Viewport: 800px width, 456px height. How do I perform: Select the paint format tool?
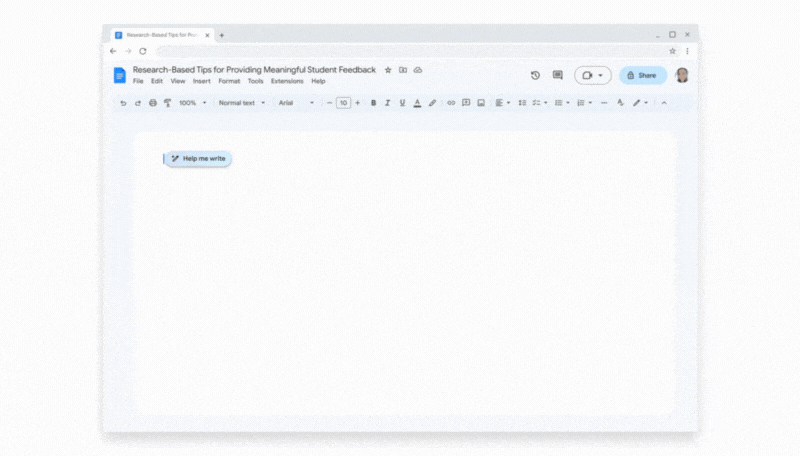tap(167, 103)
